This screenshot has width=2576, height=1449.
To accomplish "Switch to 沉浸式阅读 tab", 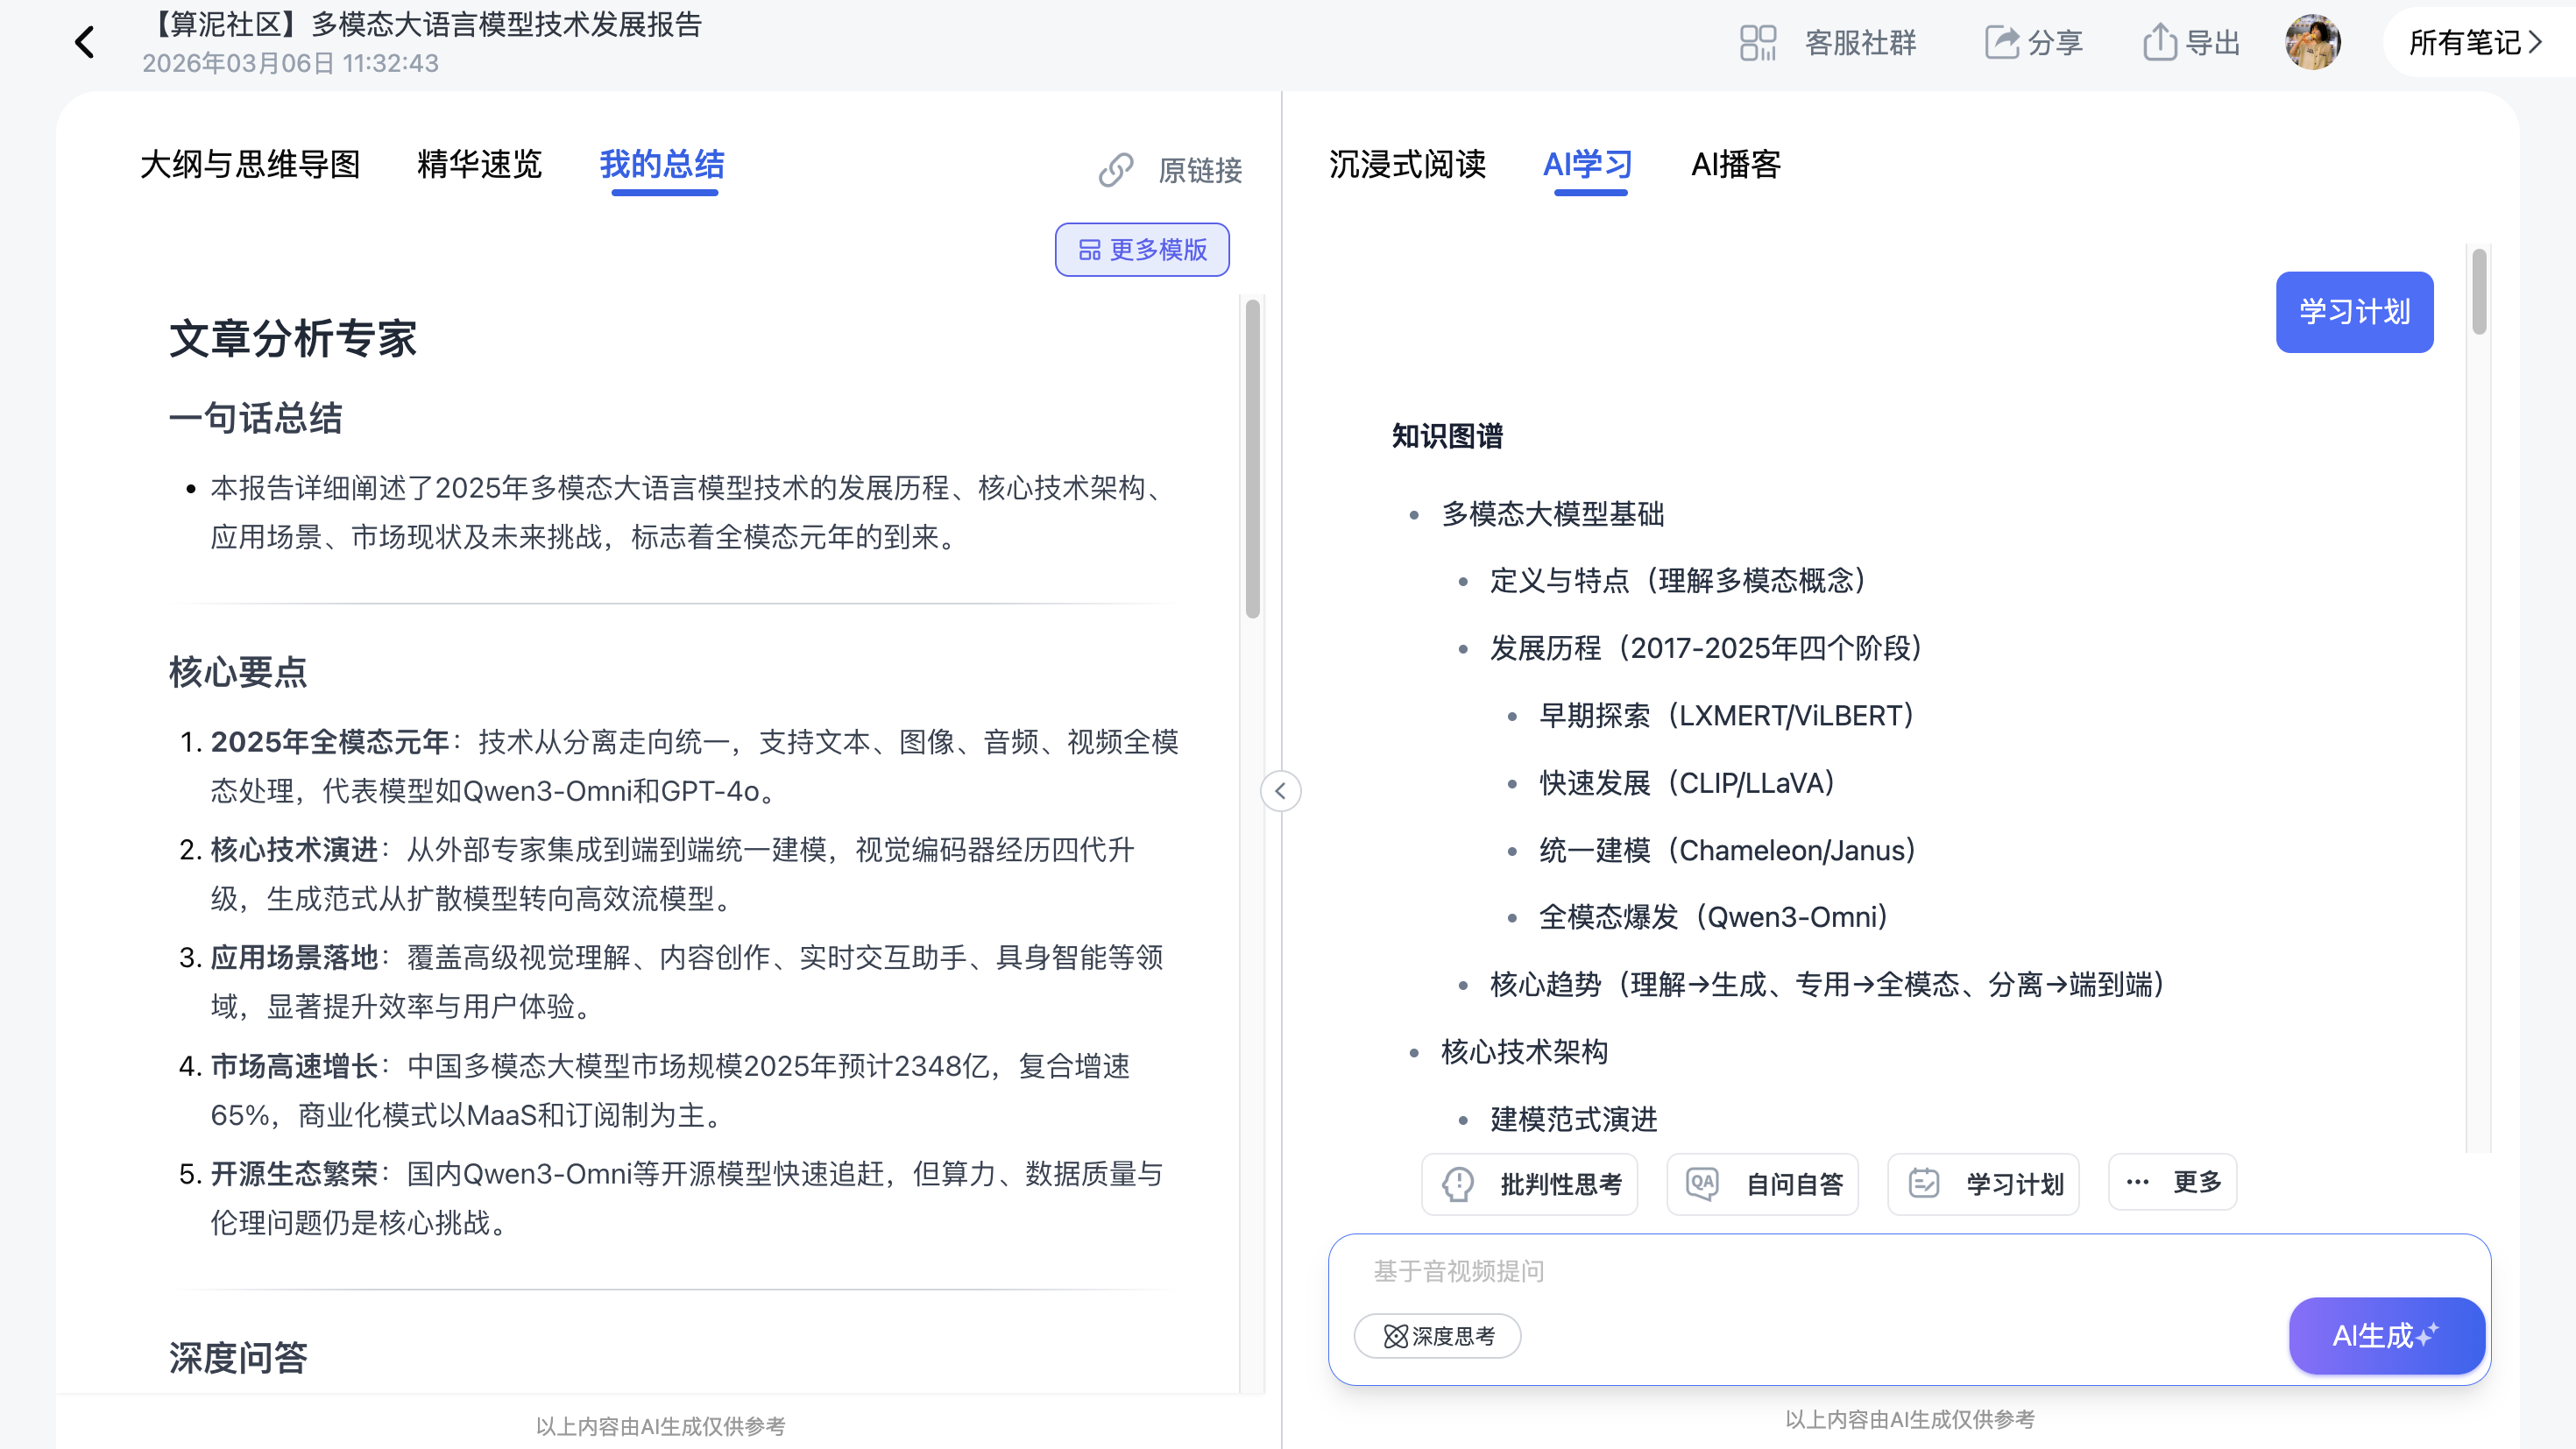I will [x=1407, y=164].
